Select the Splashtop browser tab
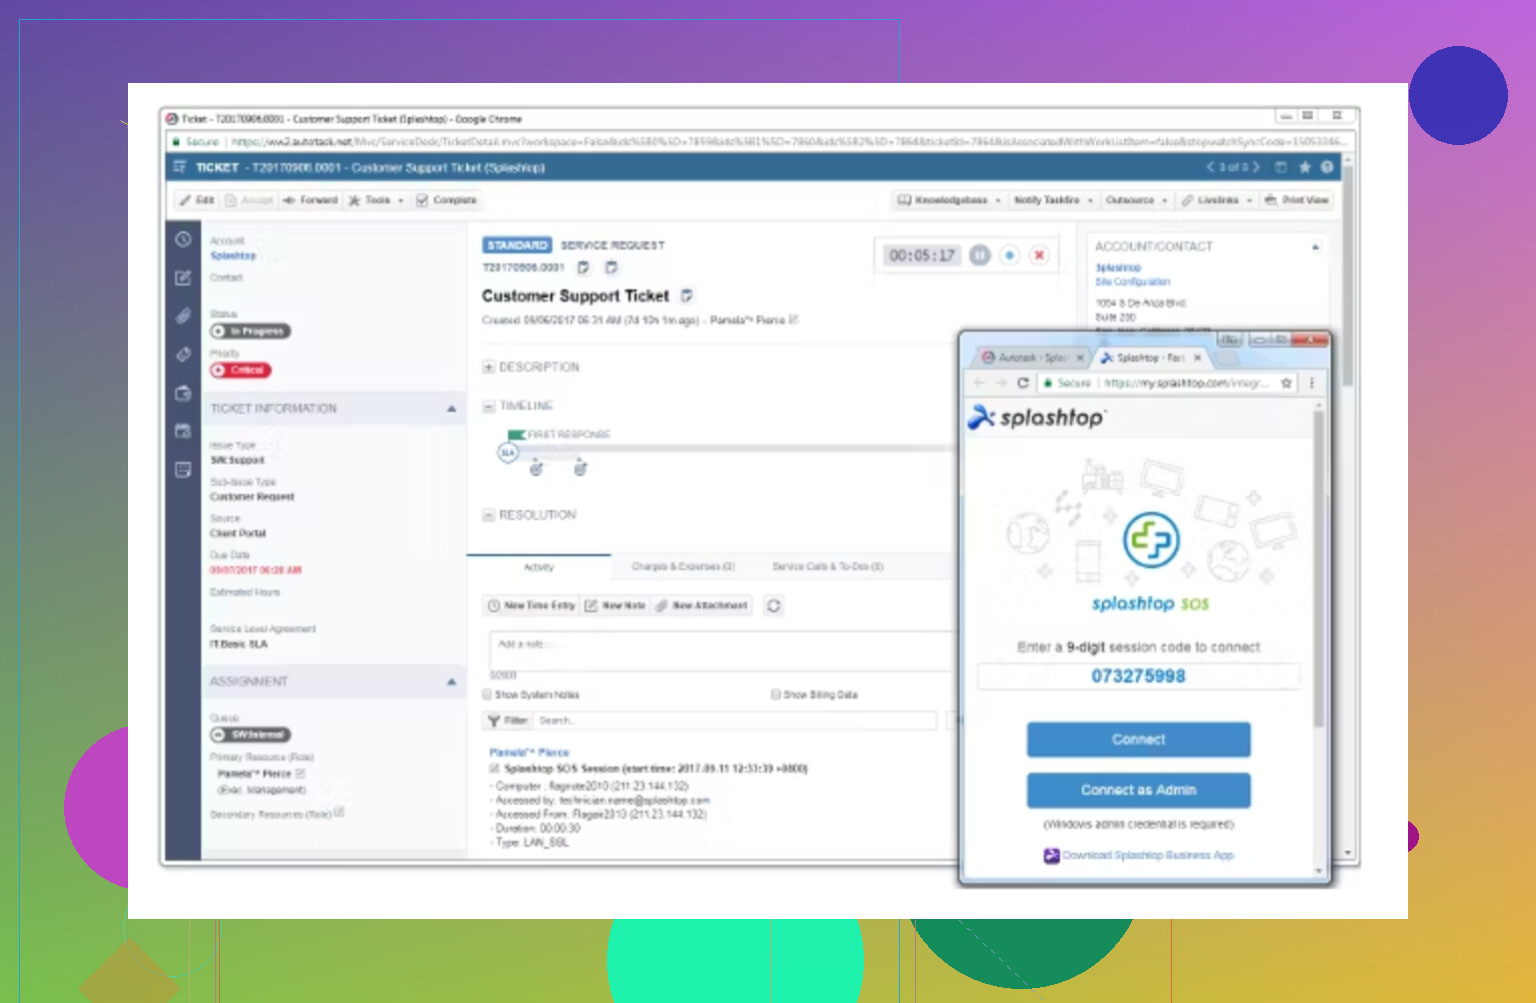The width and height of the screenshot is (1536, 1003). 1150,357
